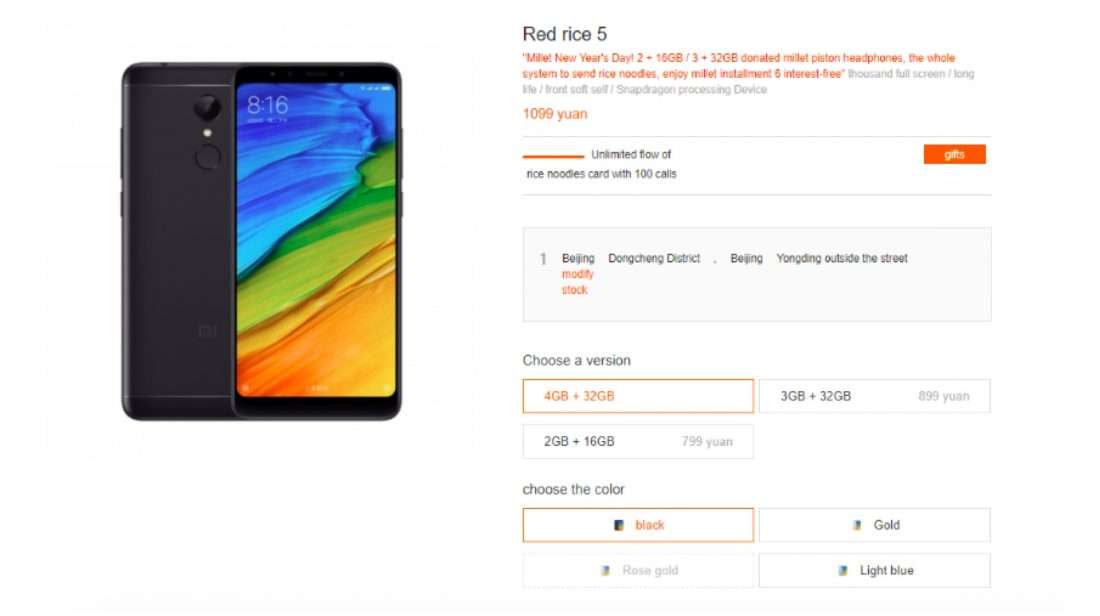This screenshot has width=1100, height=616.
Task: Select the 3GB + 32GB version
Action: 874,396
